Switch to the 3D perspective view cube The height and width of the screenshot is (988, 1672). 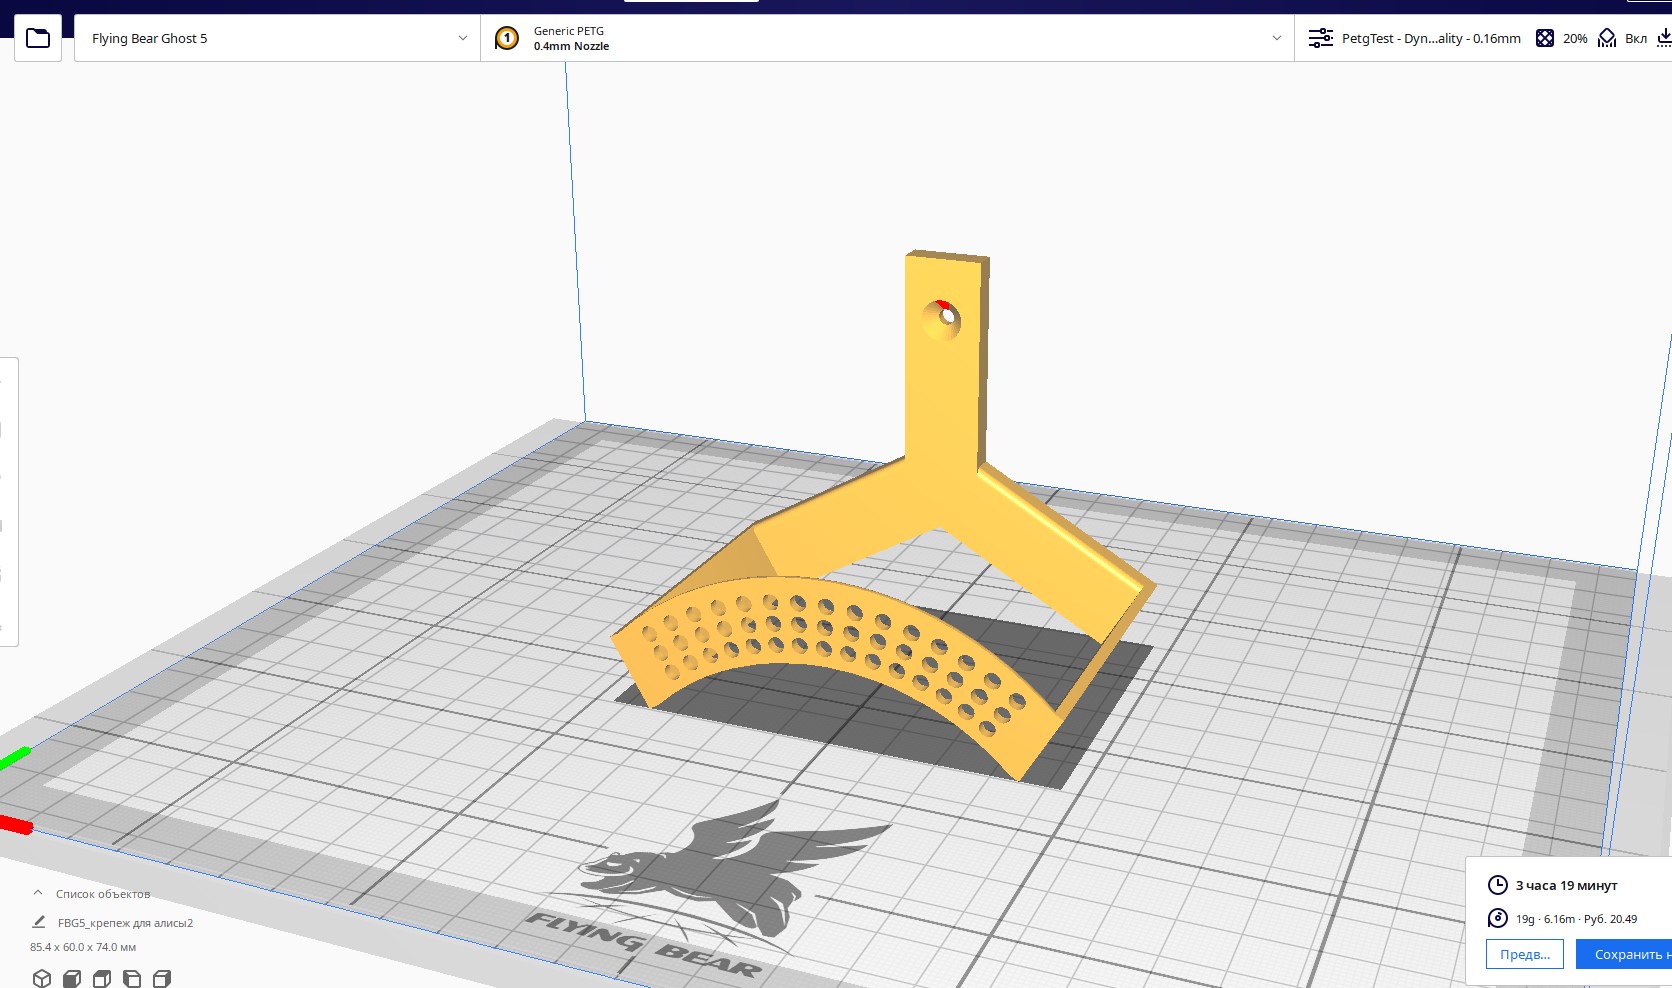tap(42, 978)
